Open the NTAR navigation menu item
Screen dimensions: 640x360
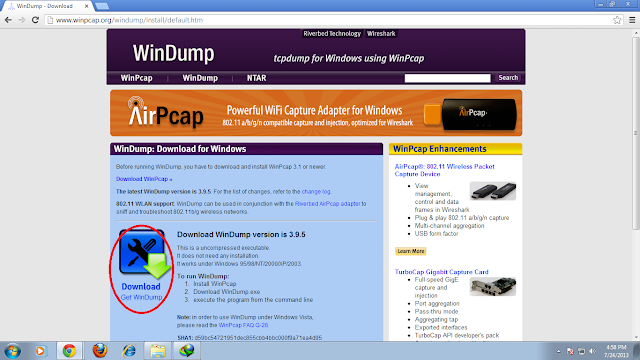point(256,78)
